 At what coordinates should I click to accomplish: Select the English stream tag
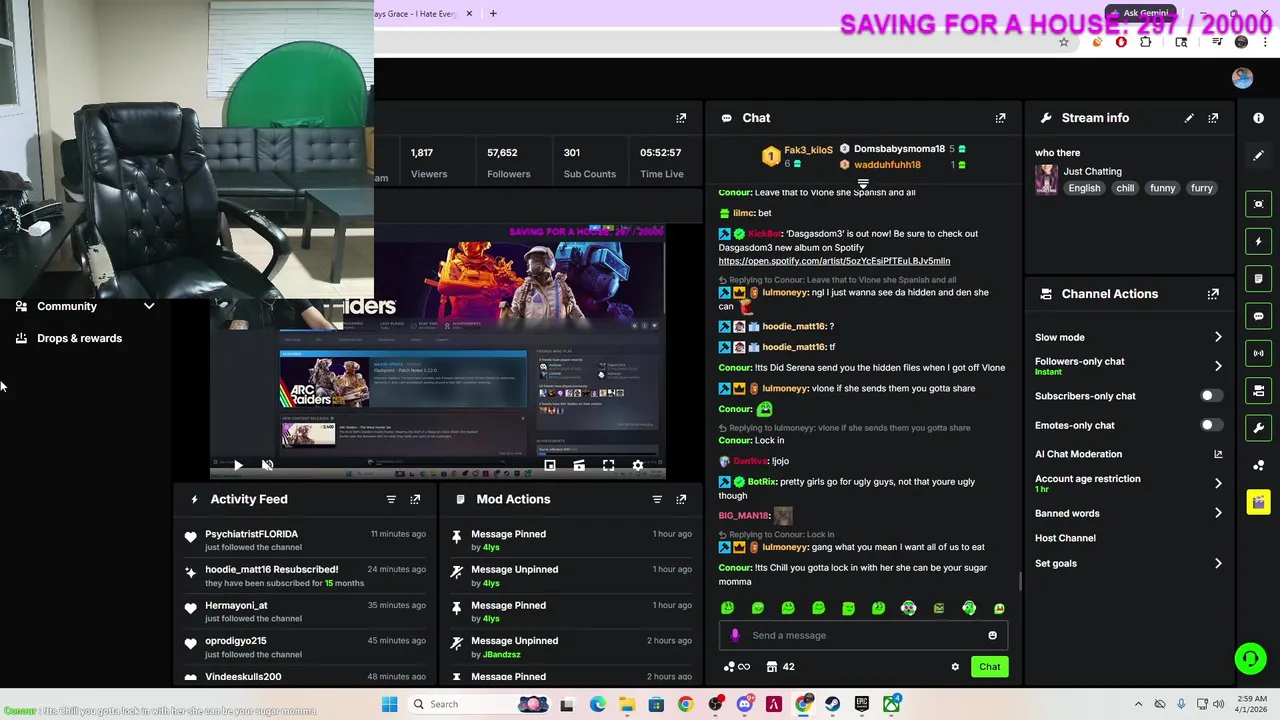click(x=1084, y=188)
